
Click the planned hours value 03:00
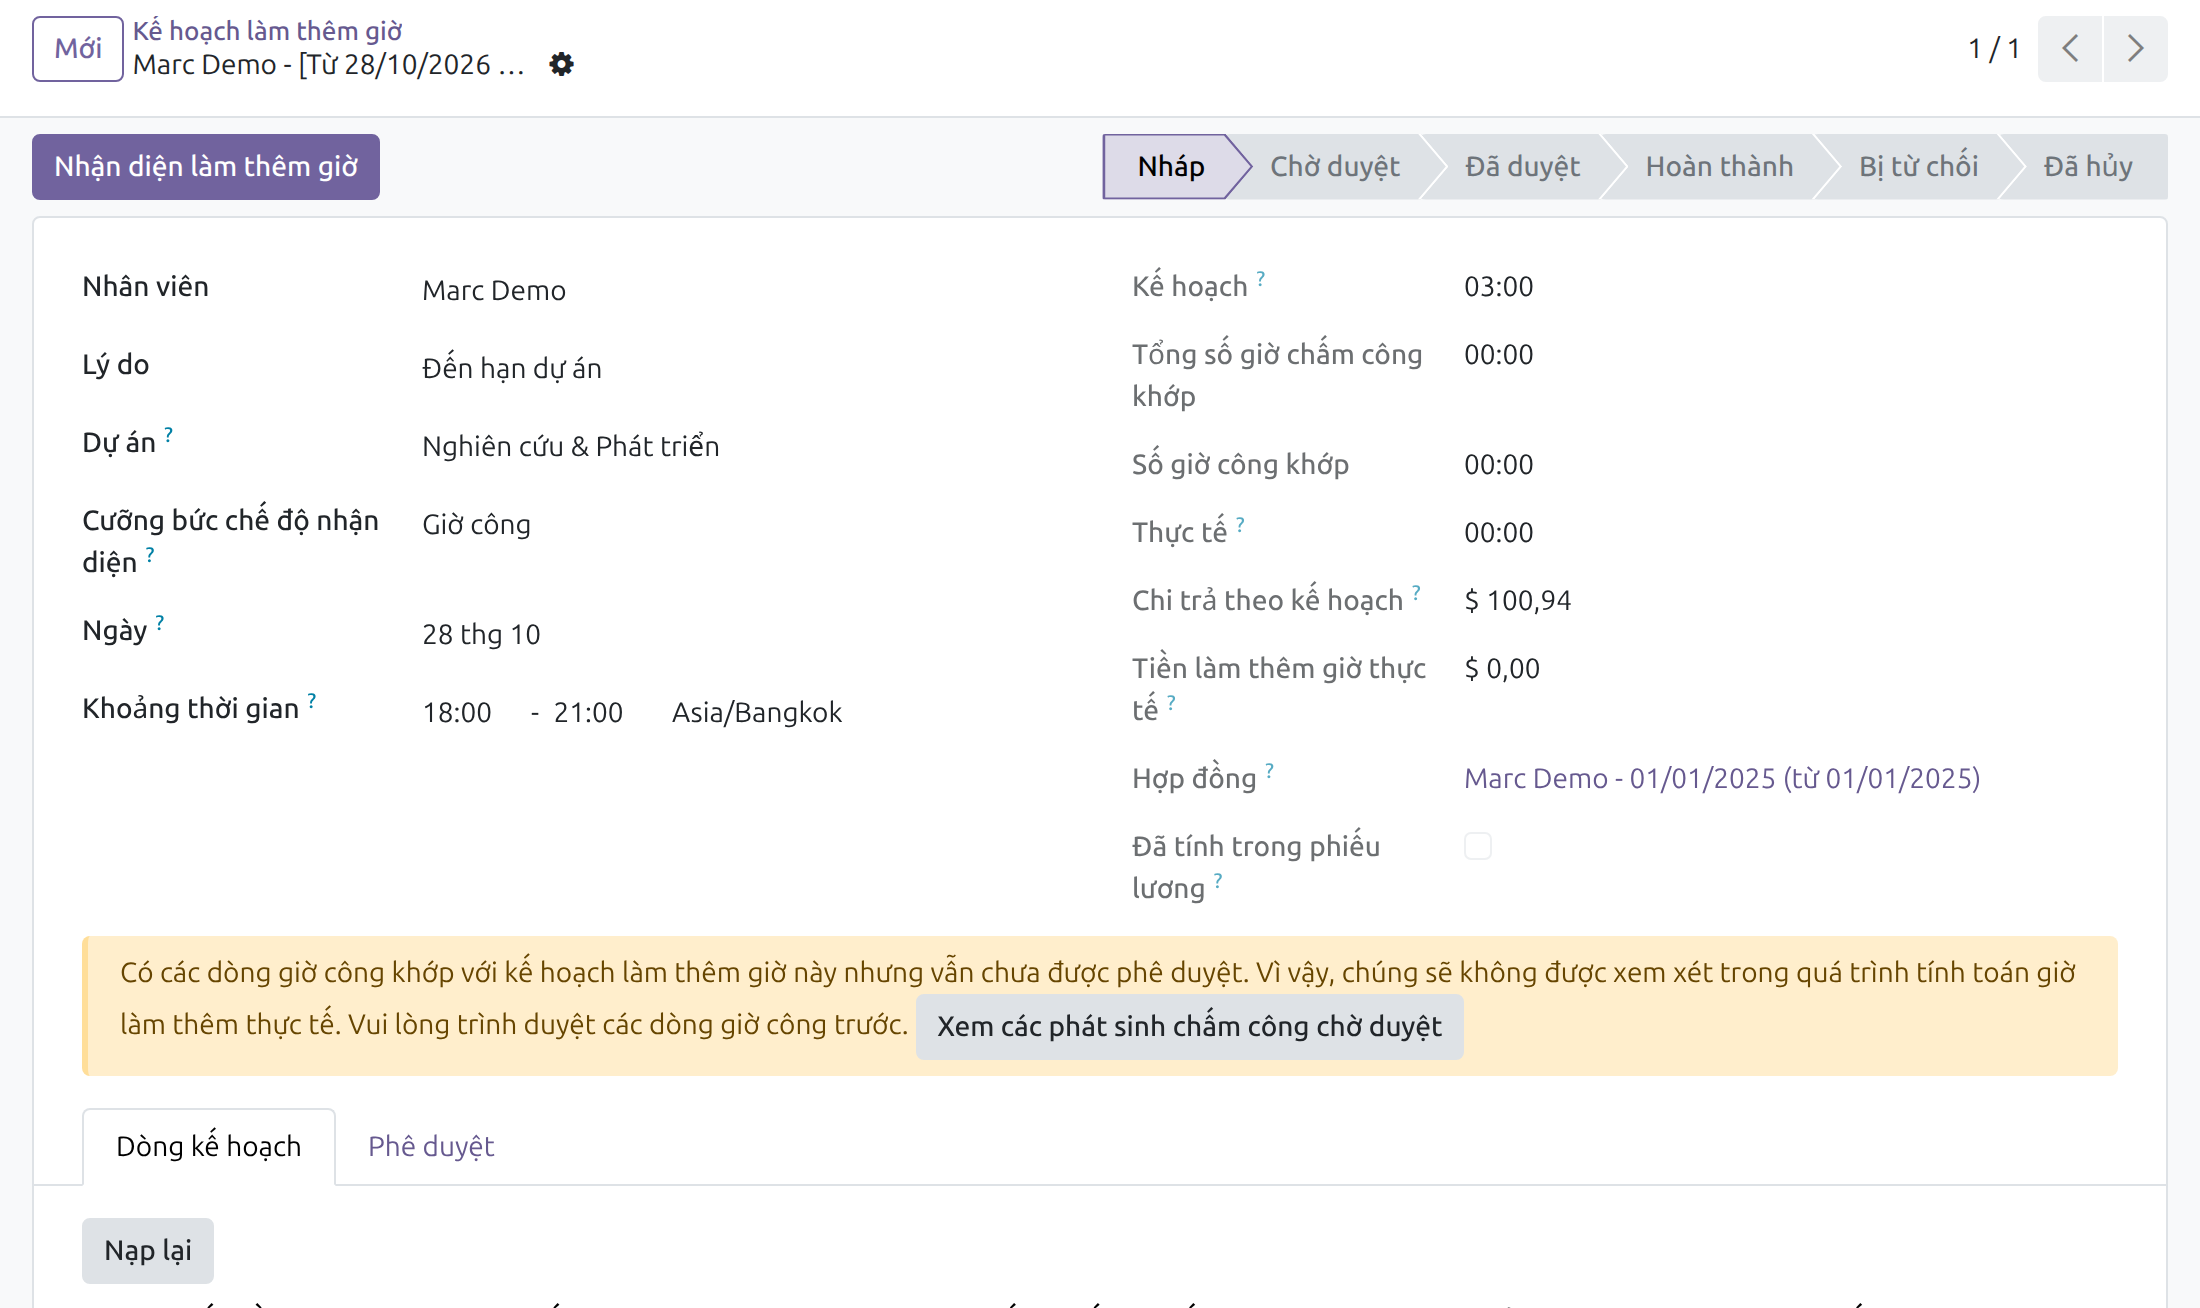(x=1498, y=286)
